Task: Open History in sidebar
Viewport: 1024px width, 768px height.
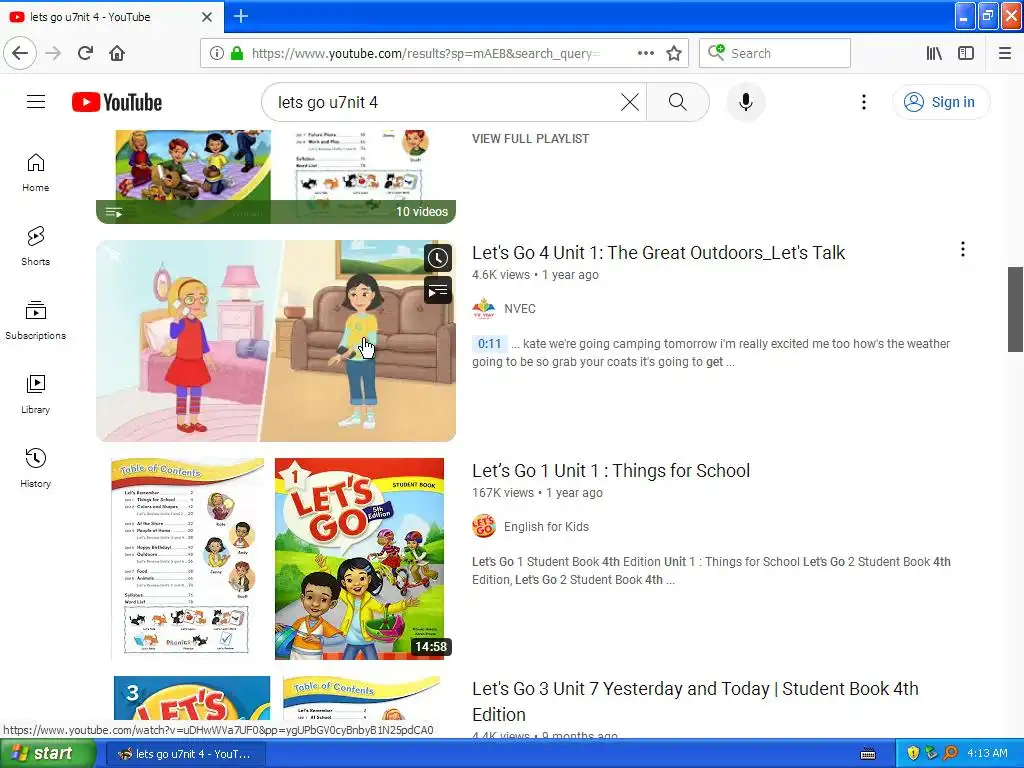Action: tap(35, 468)
